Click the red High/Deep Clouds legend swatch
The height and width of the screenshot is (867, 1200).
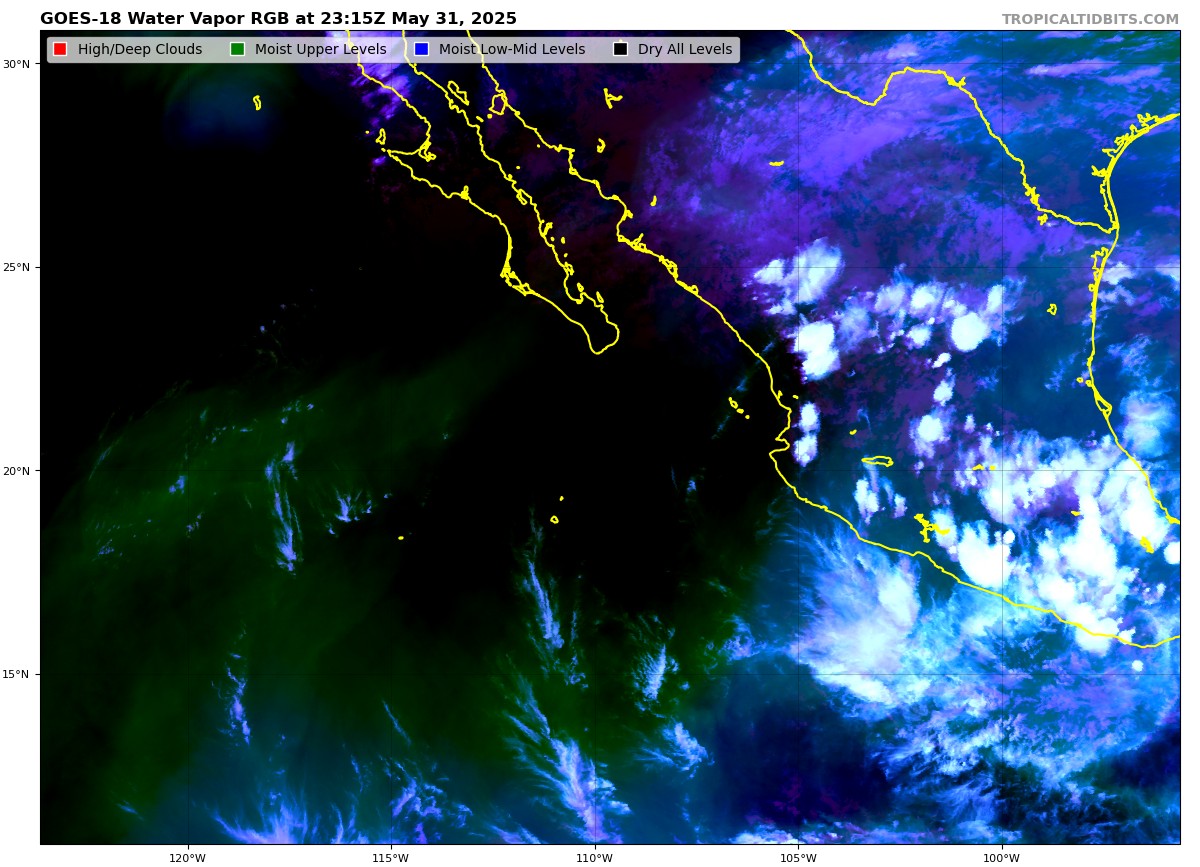point(60,49)
